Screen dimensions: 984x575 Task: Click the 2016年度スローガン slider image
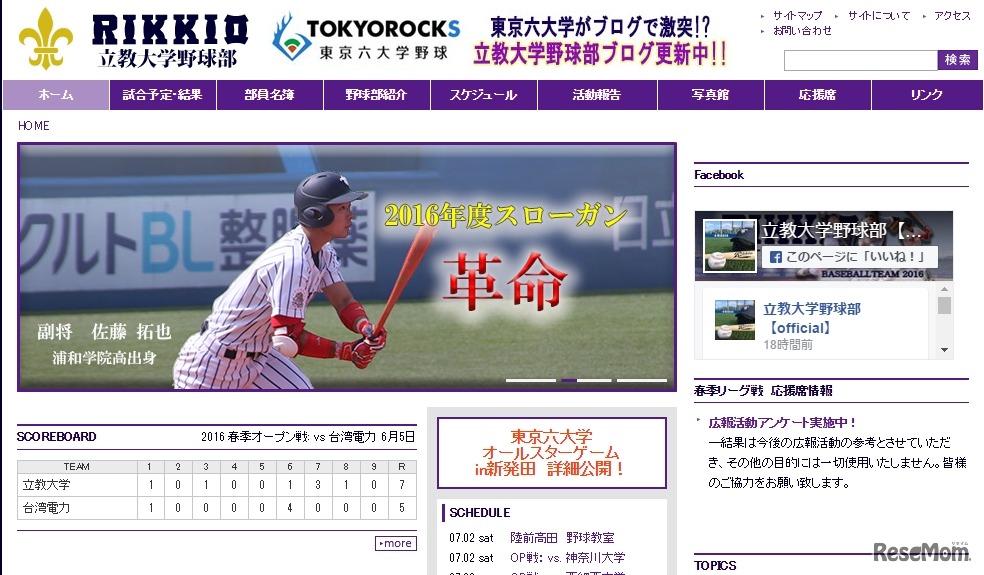(x=346, y=267)
